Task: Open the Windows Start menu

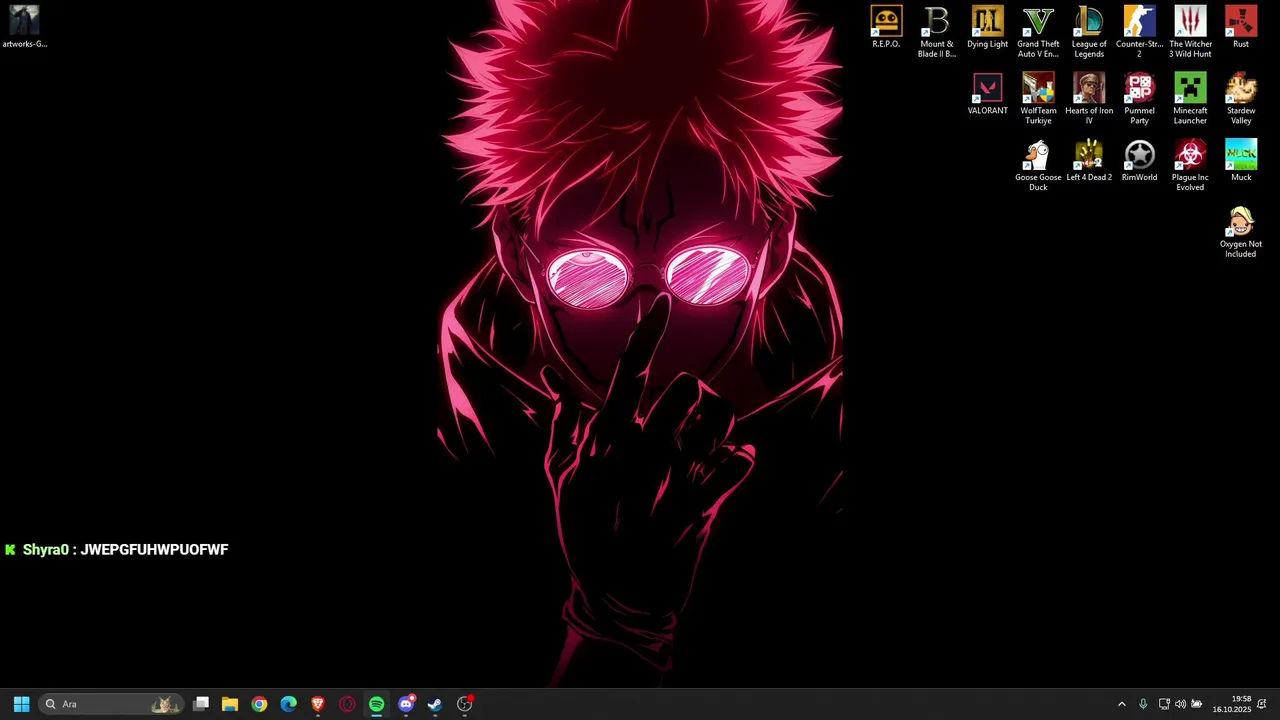Action: (x=21, y=704)
